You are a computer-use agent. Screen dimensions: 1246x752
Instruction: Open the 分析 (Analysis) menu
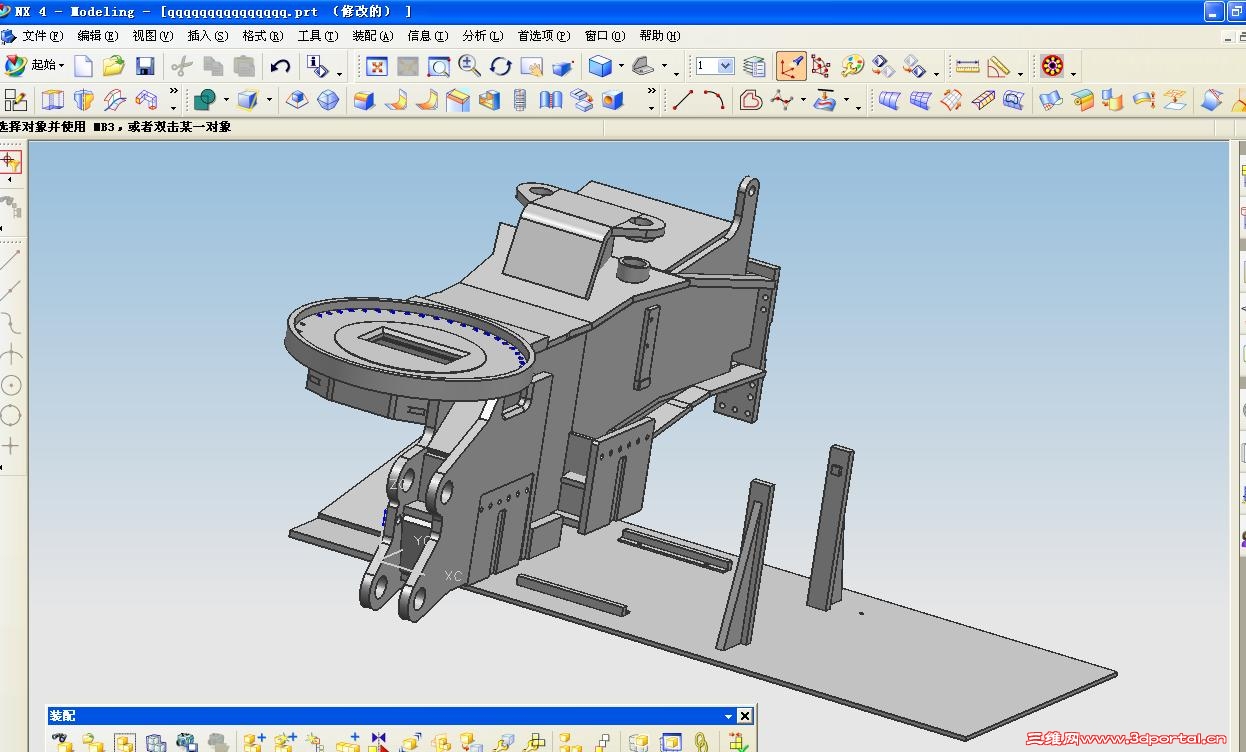(483, 36)
